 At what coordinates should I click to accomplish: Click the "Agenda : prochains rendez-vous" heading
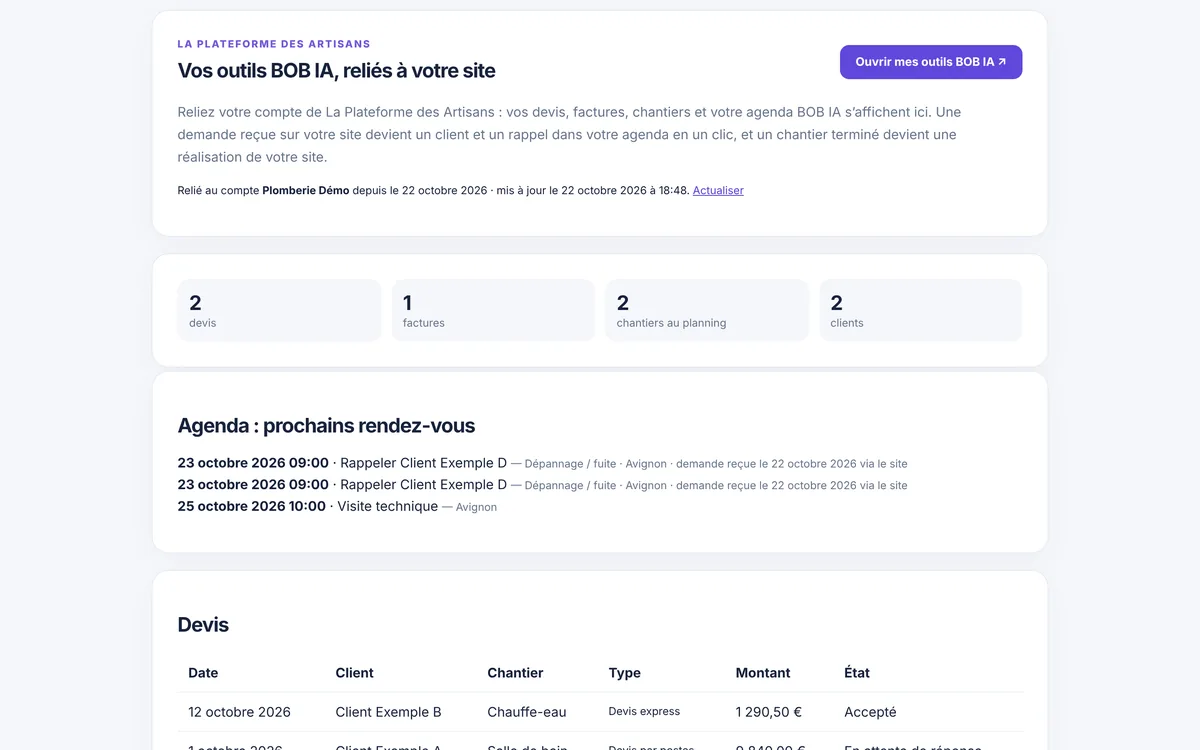(326, 425)
